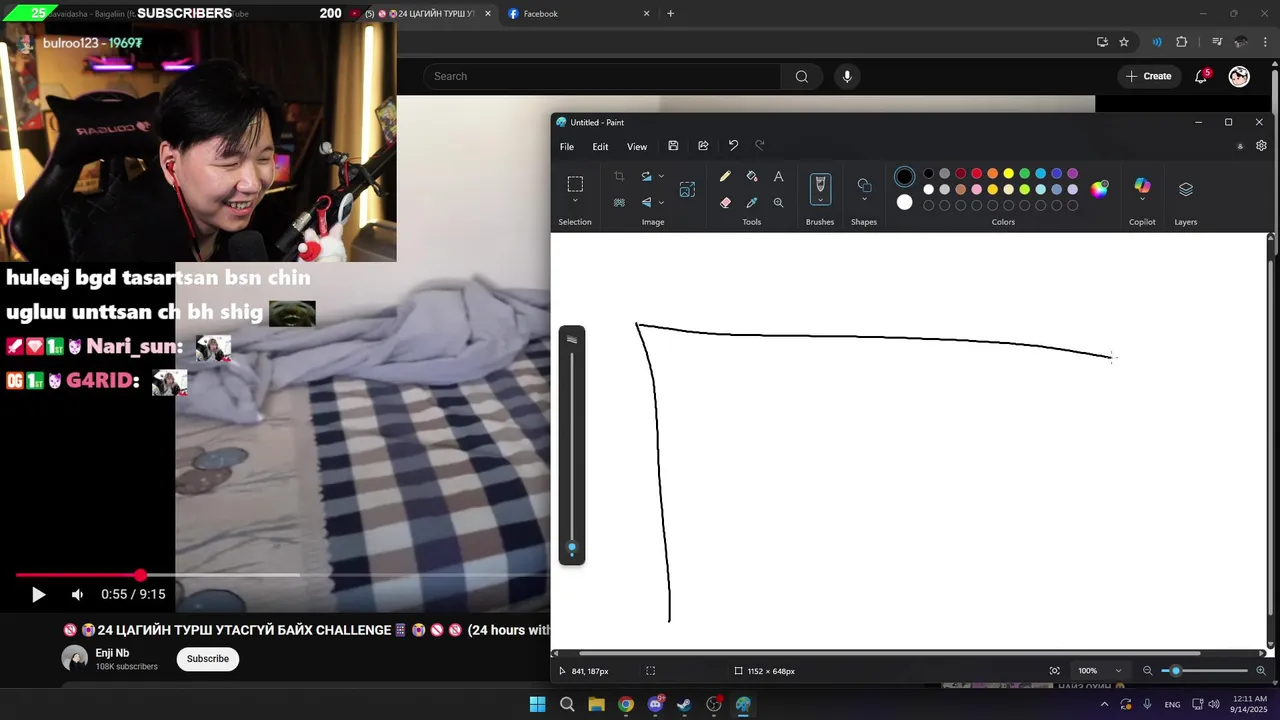Click the Crop icon in Image group
1280x720 pixels.
[619, 176]
